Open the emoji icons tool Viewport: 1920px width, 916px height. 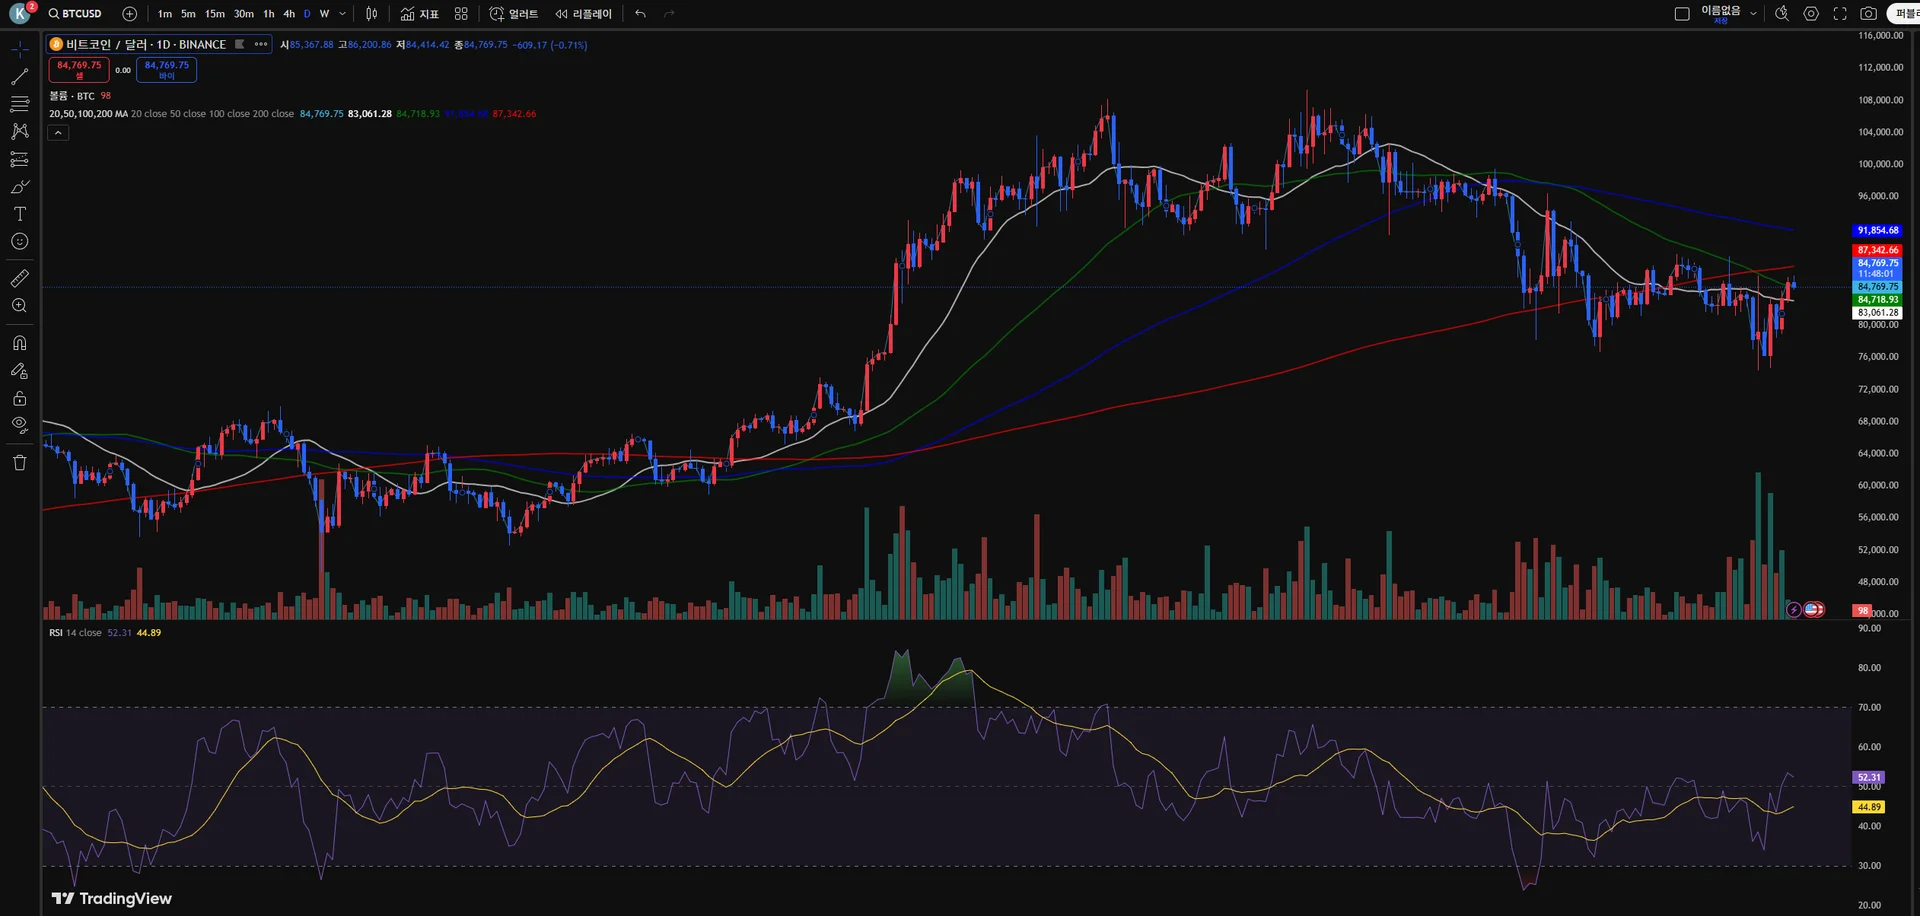click(x=19, y=241)
